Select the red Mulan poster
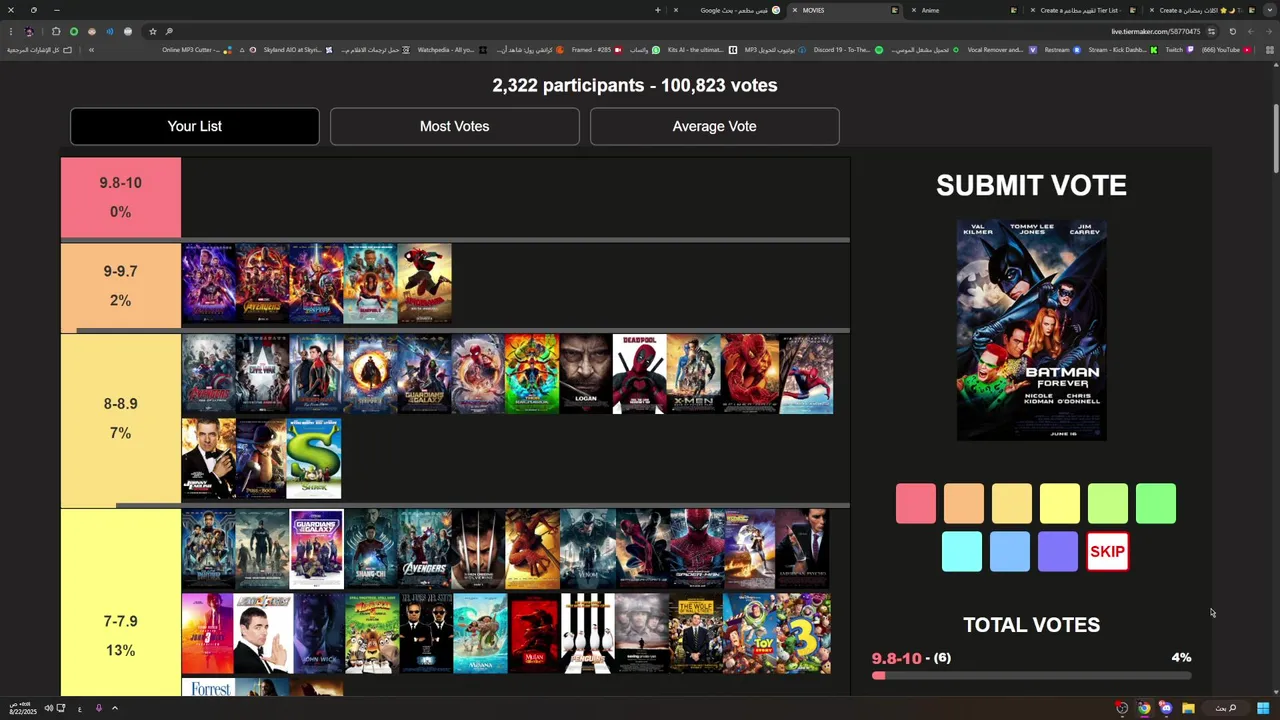The image size is (1280, 720). [534, 634]
